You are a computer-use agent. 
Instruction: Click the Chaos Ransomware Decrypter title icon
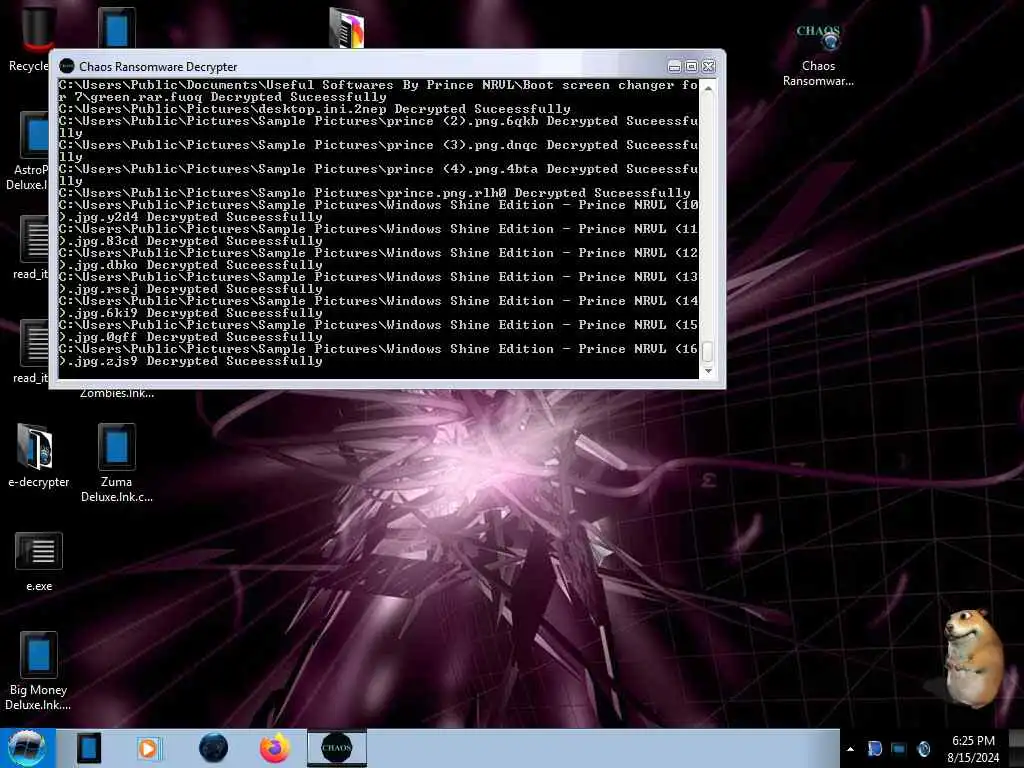pos(67,66)
